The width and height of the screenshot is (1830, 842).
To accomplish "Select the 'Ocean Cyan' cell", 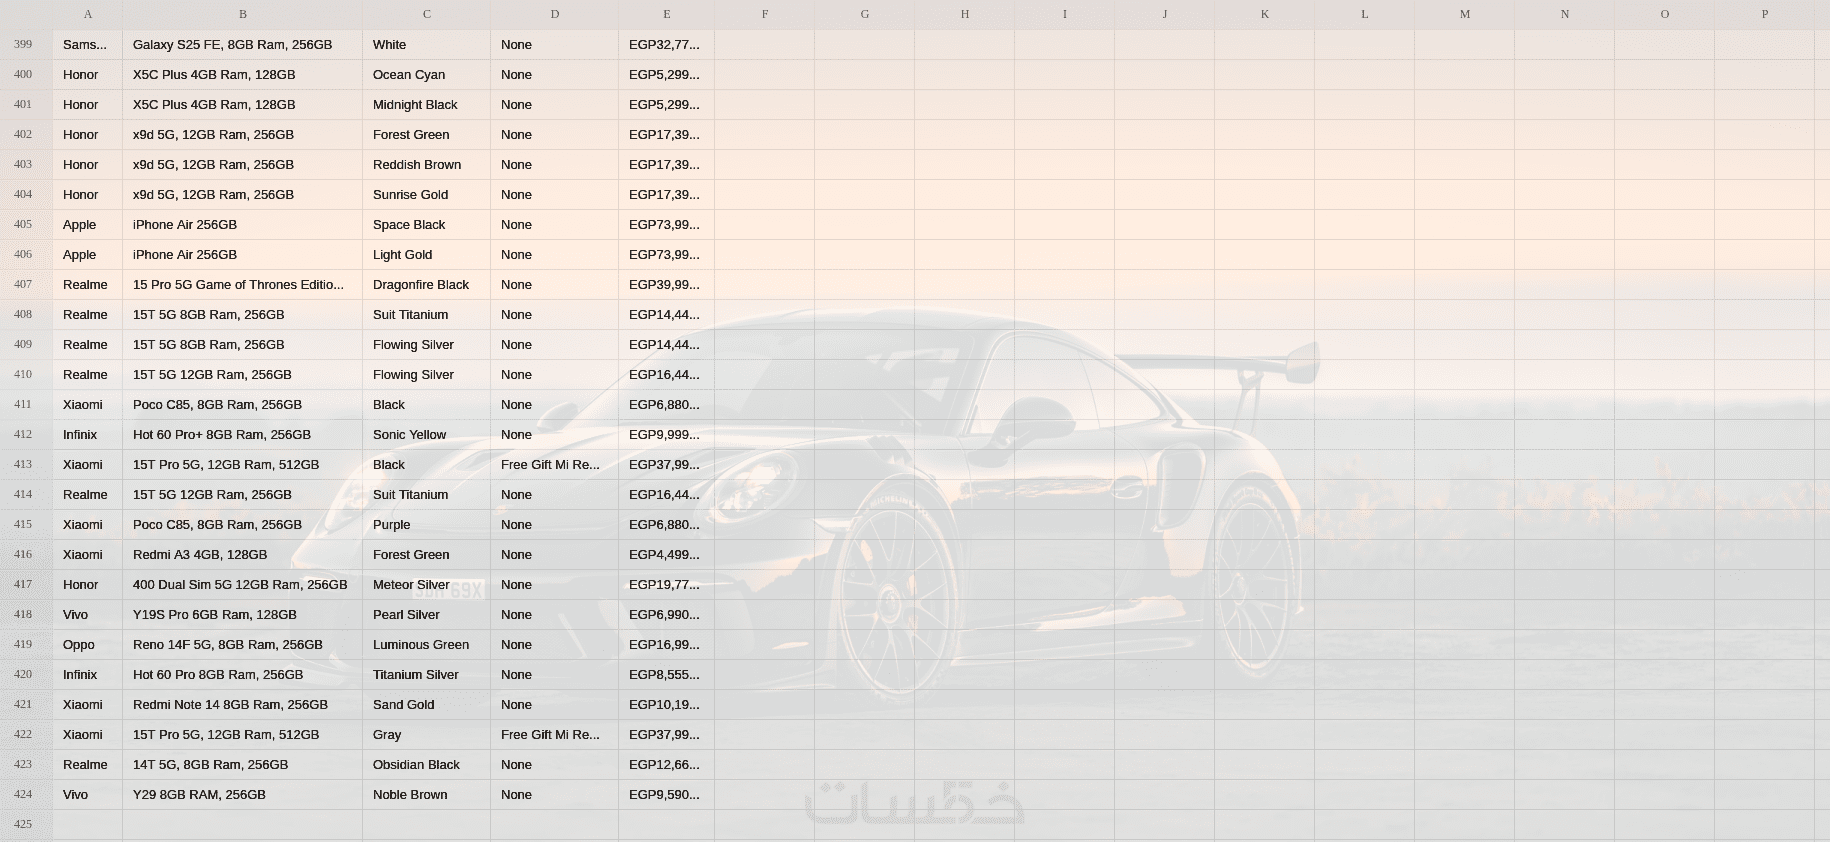I will coord(427,75).
